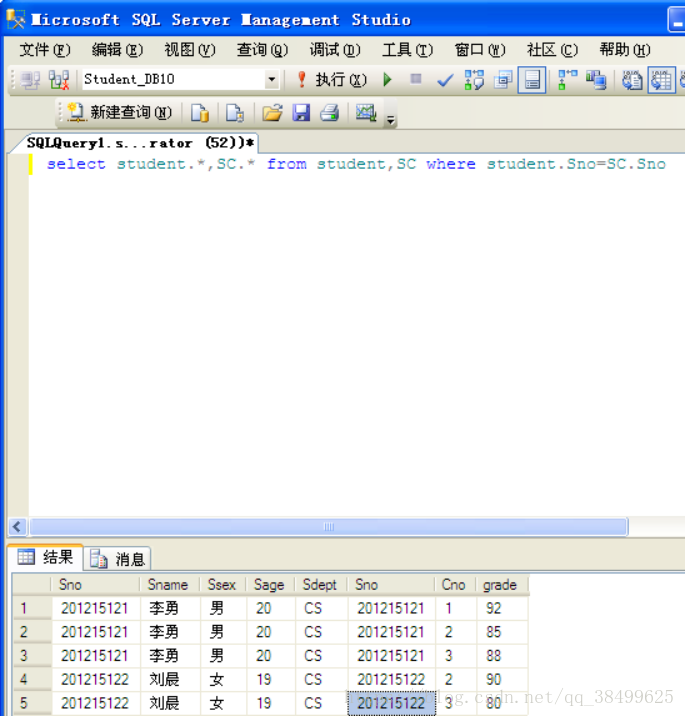Click the Change Connection icon
This screenshot has width=685, height=717.
point(59,80)
